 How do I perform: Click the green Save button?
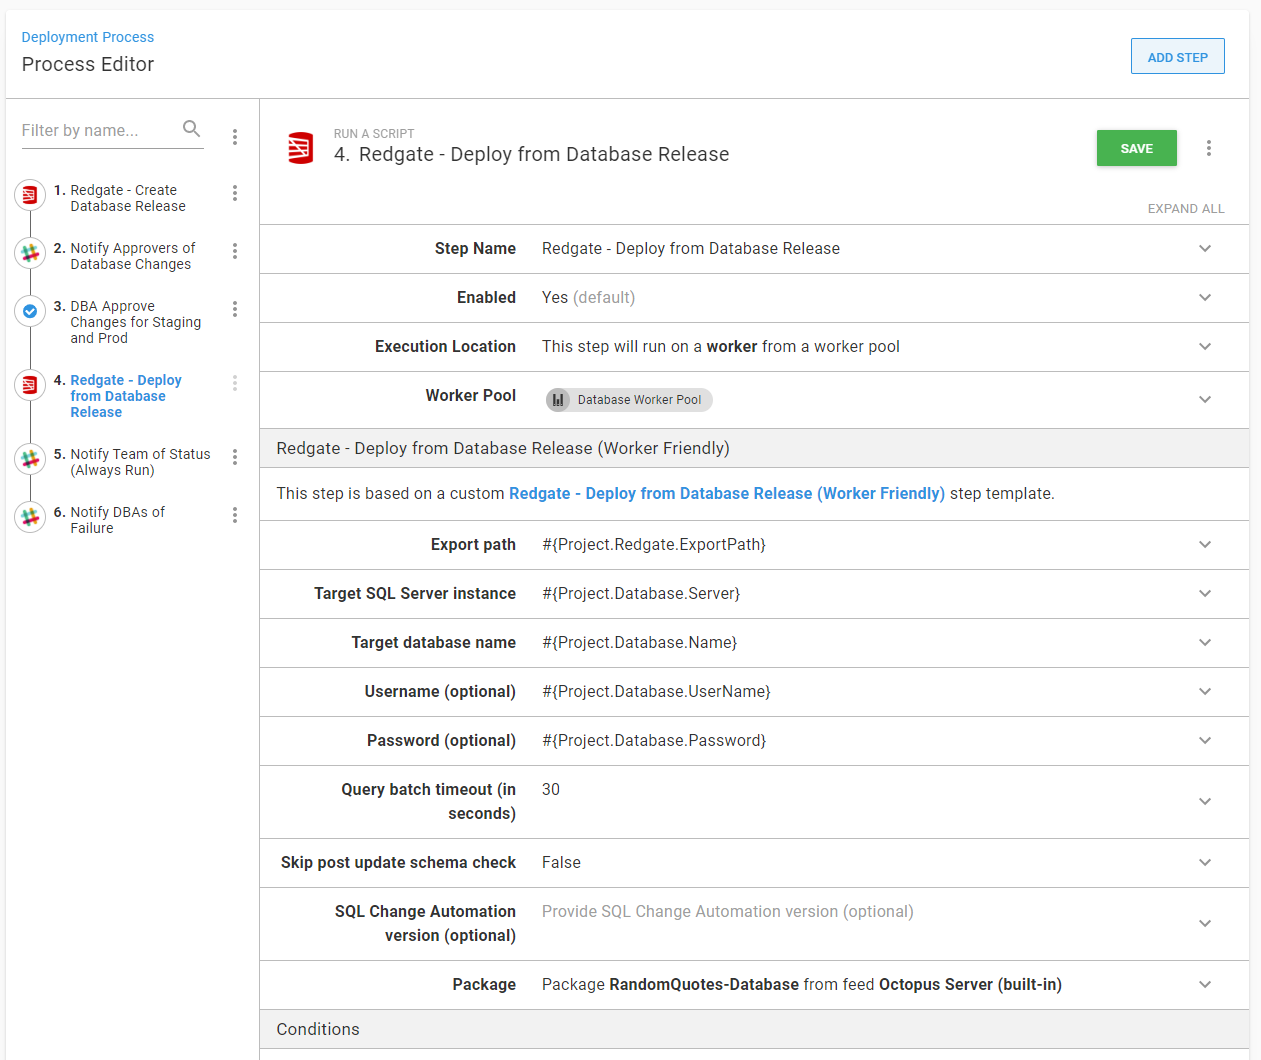point(1137,148)
